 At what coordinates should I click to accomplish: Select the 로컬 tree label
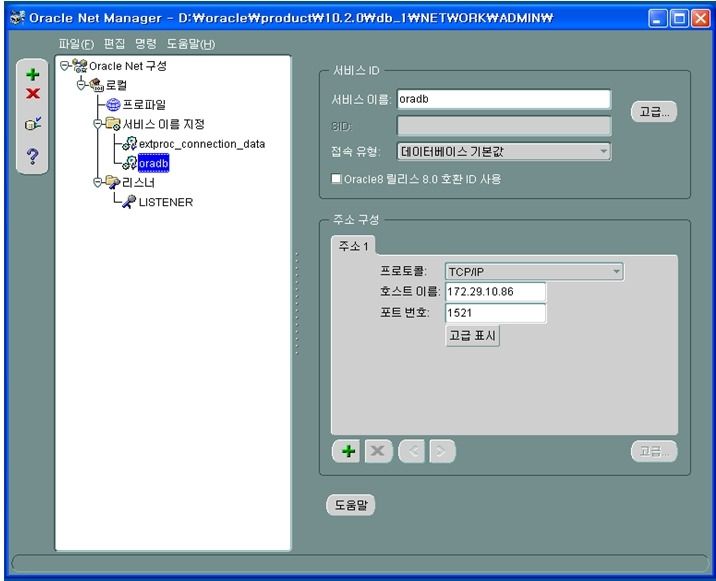(116, 85)
